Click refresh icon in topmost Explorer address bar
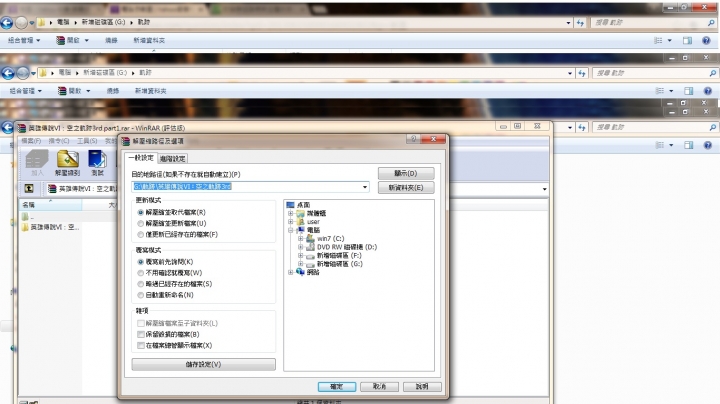 [580, 22]
